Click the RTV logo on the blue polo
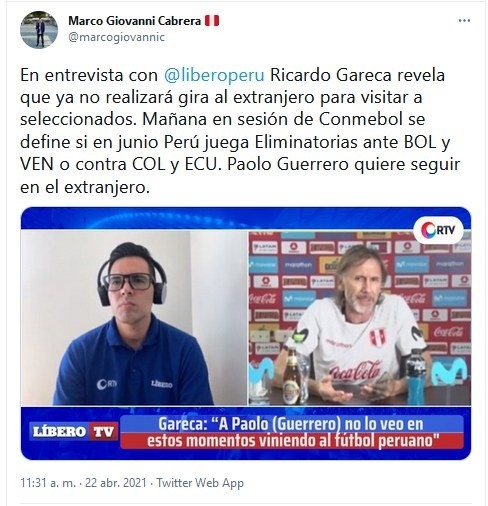This screenshot has width=488, height=506. click(x=107, y=384)
